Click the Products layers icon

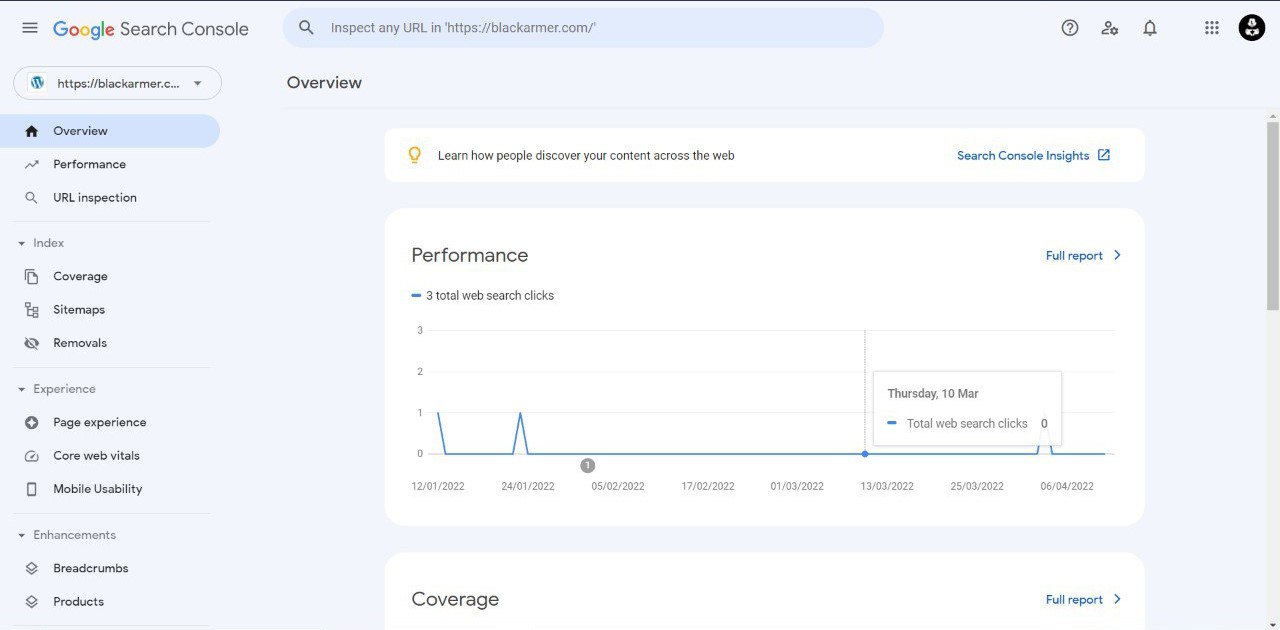tap(32, 602)
